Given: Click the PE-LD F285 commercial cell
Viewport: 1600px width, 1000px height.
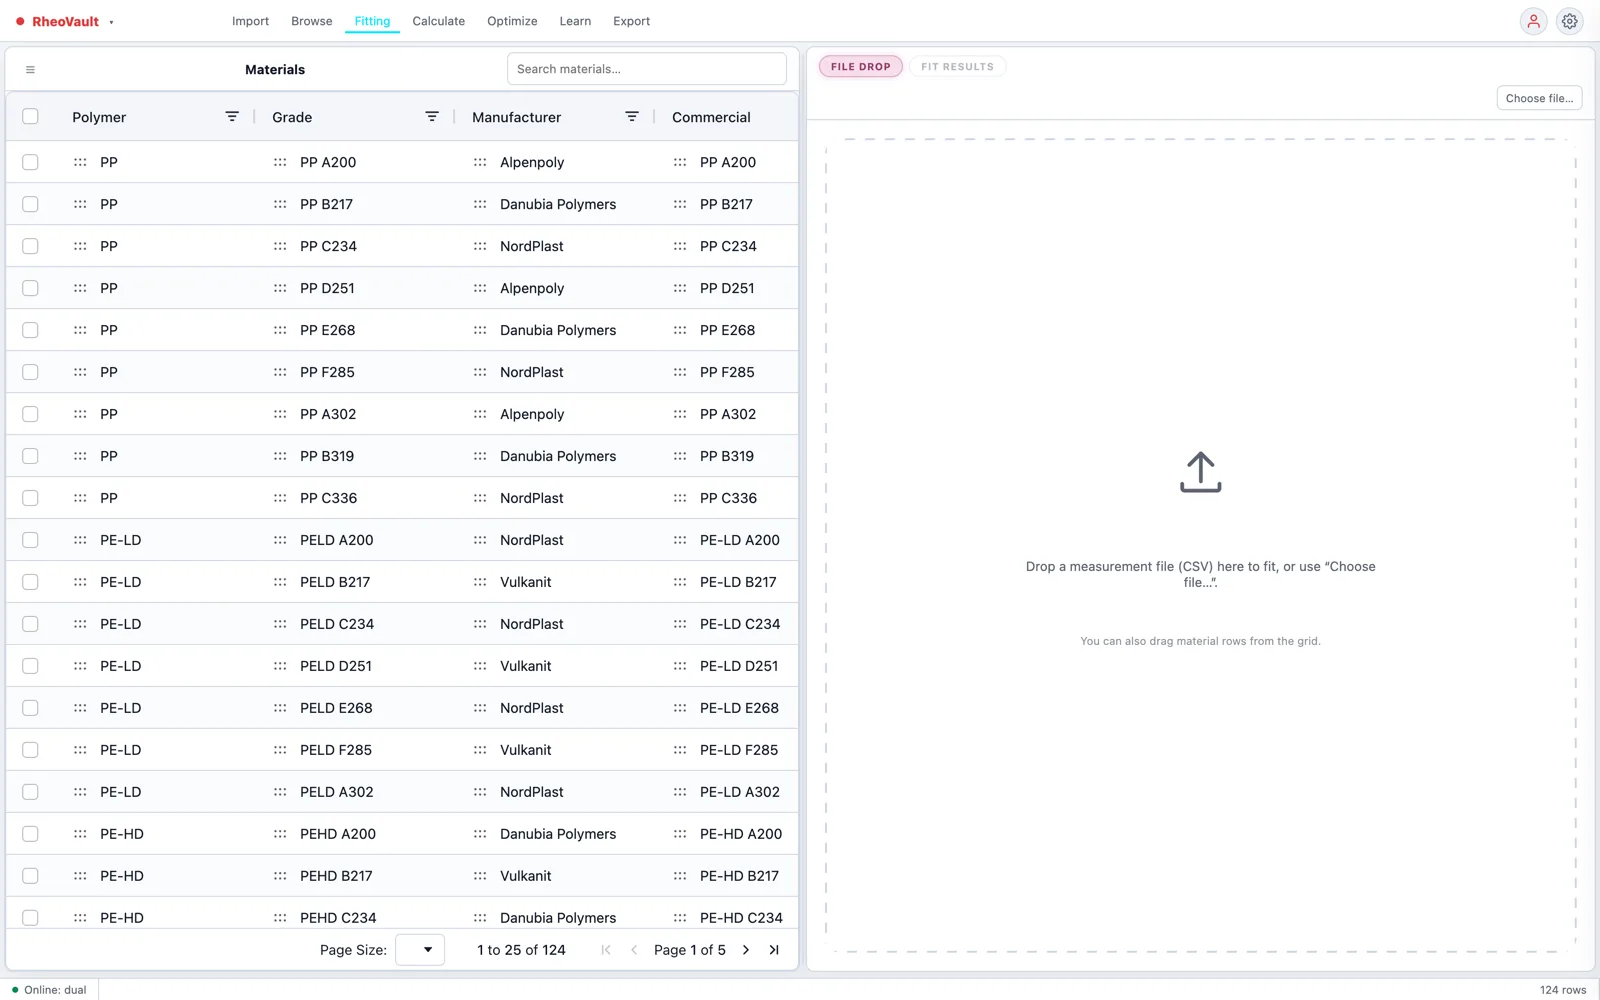Looking at the screenshot, I should click(x=739, y=750).
